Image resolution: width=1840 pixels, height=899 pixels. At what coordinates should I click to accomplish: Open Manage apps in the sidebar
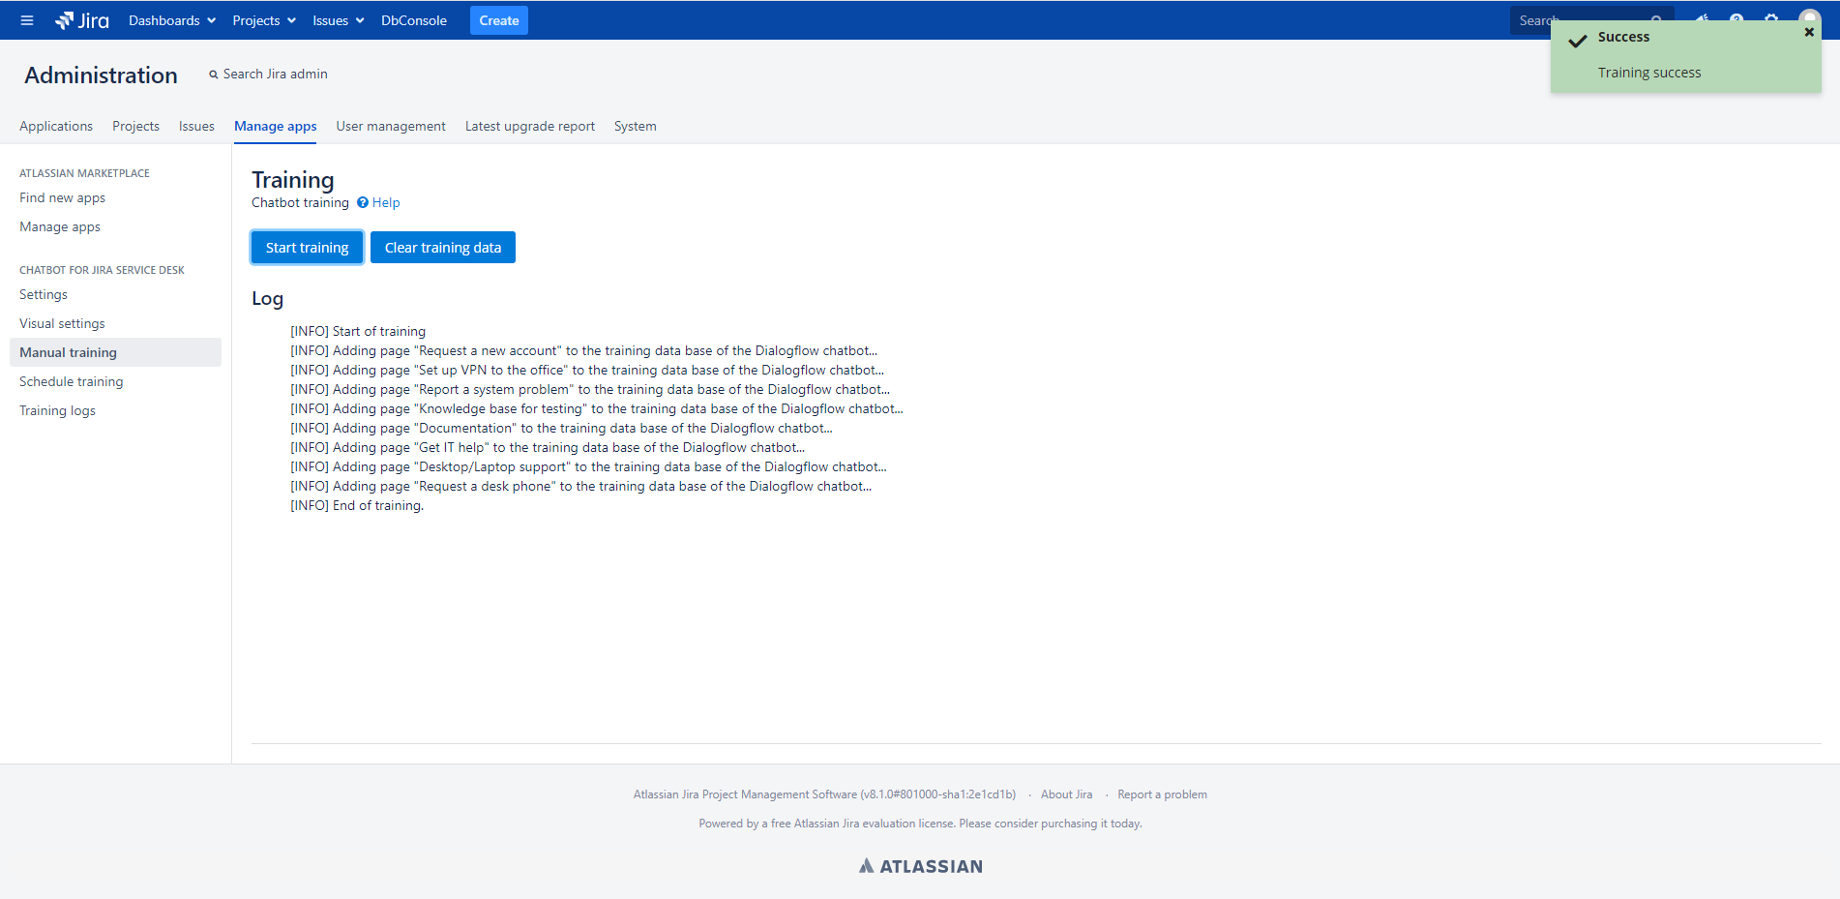click(60, 227)
